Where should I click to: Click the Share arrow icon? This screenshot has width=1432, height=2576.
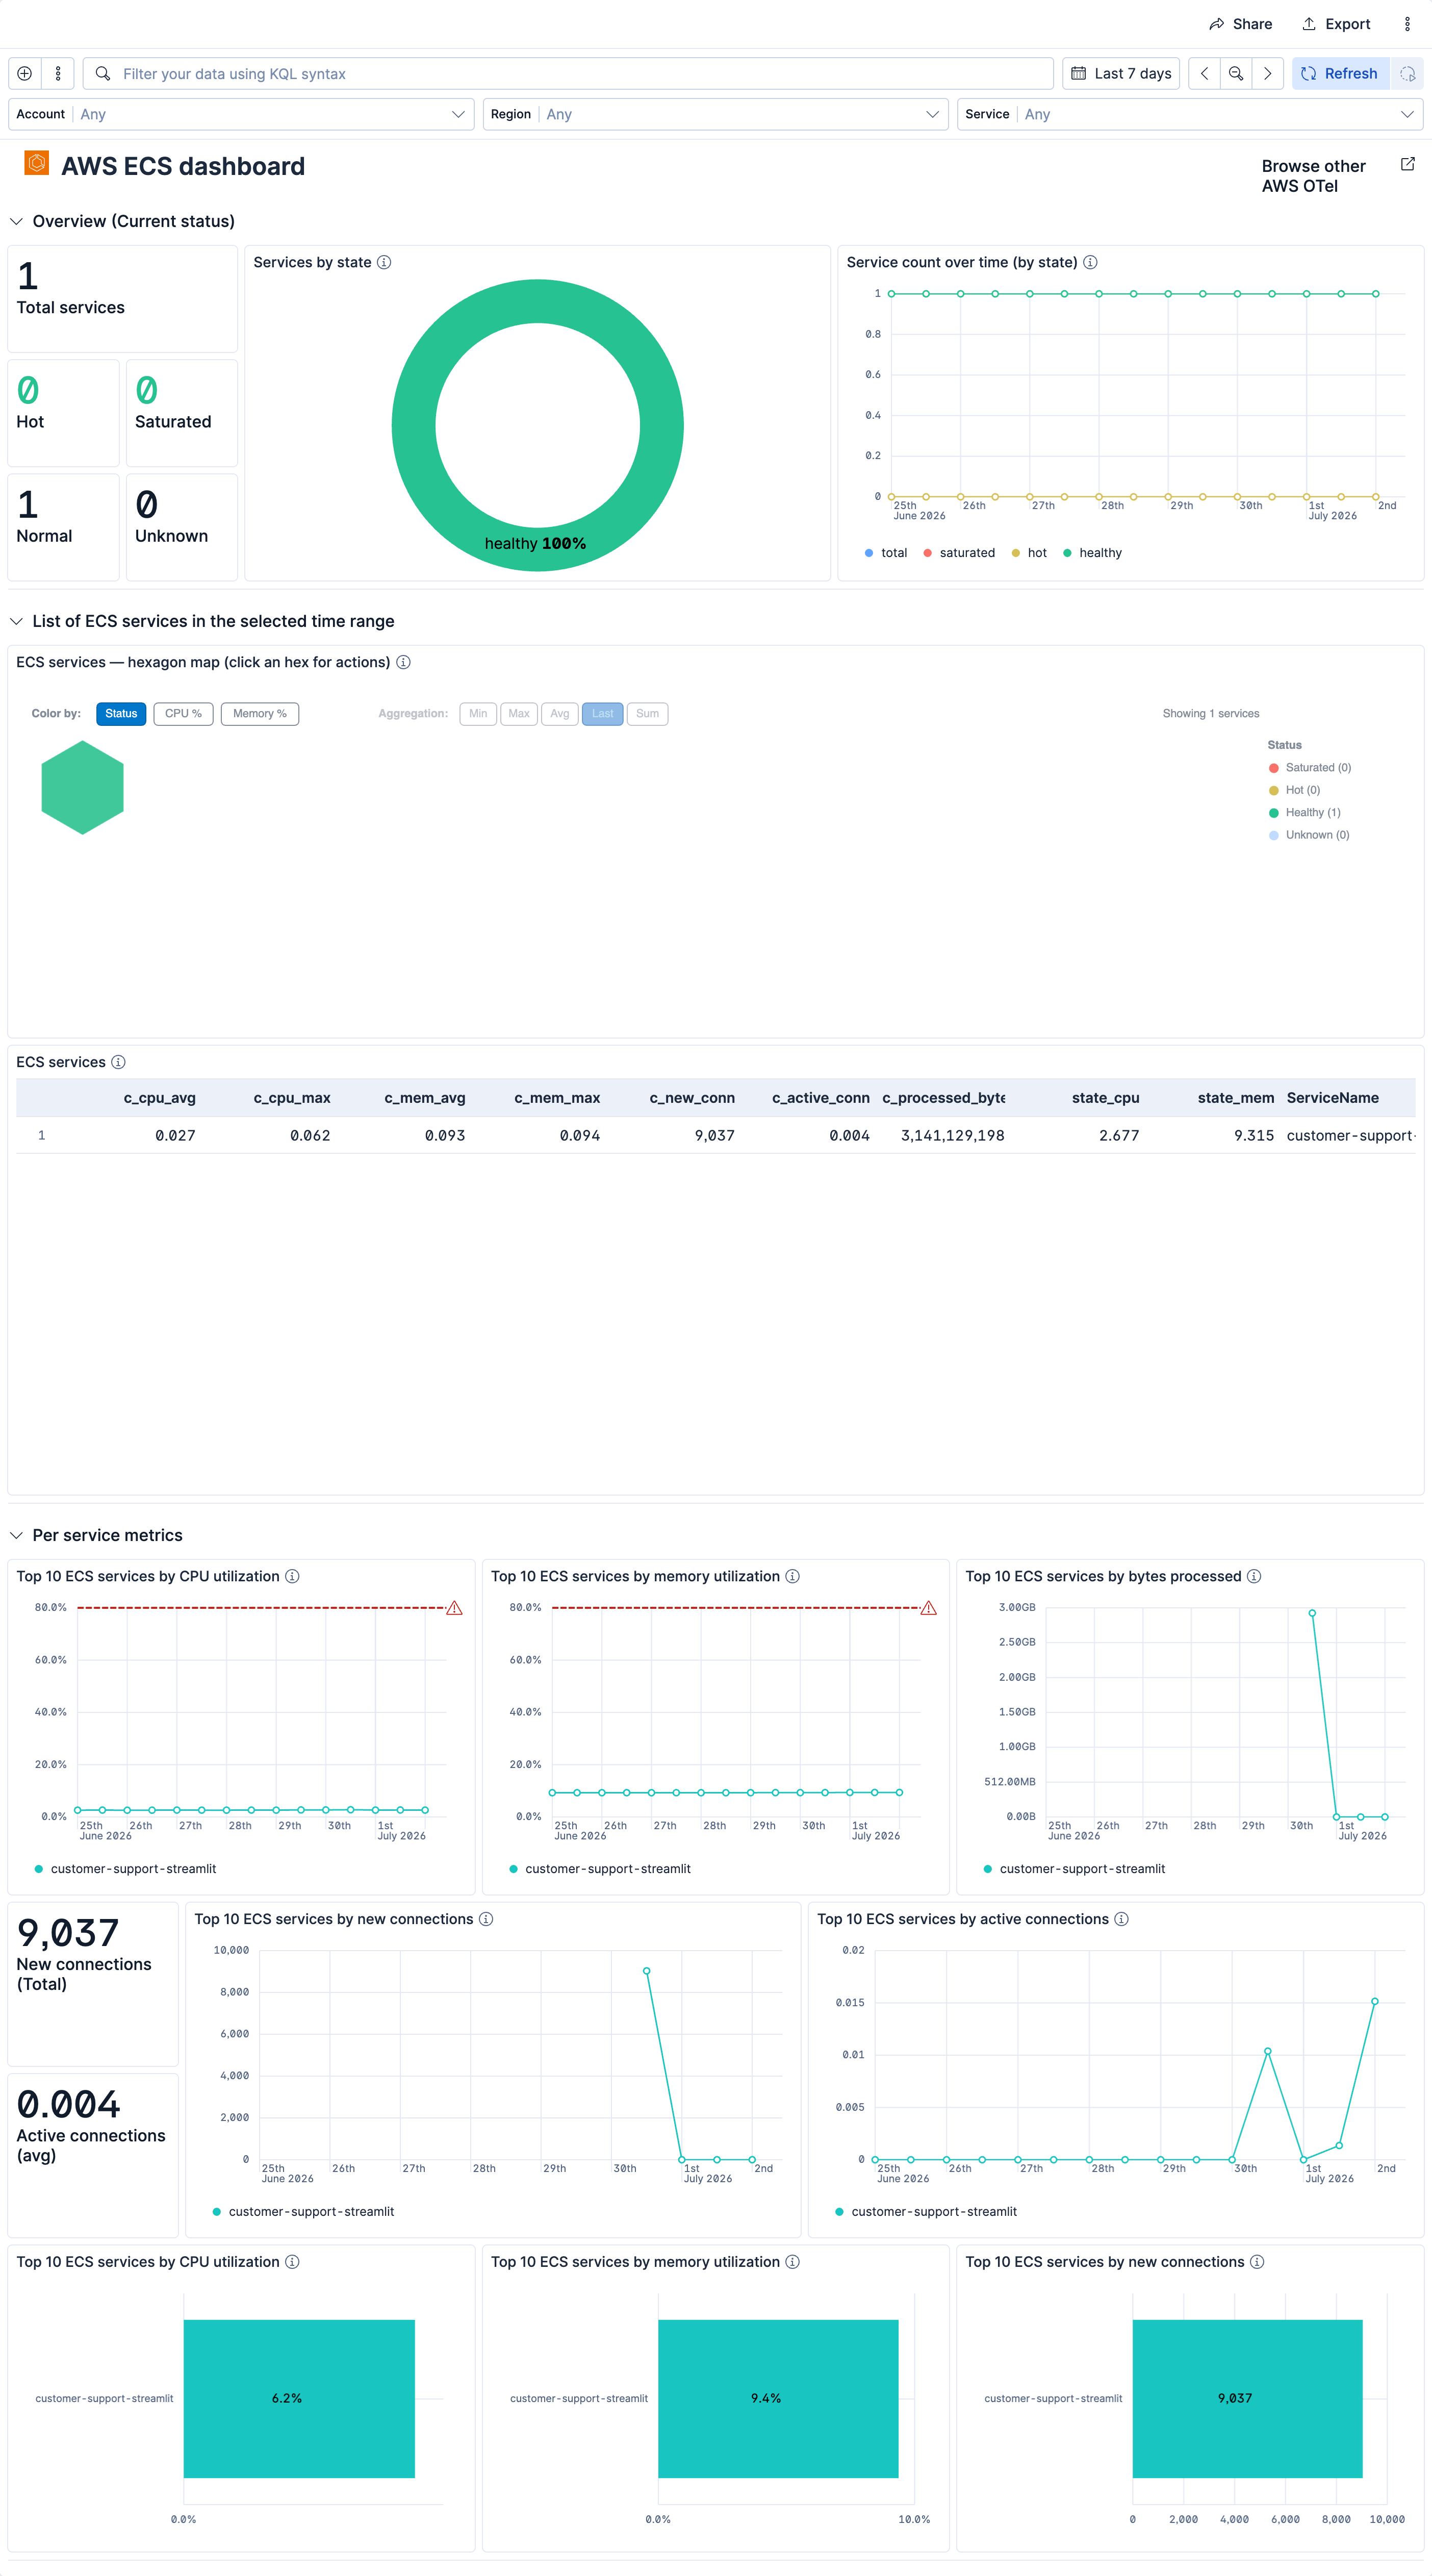[1216, 24]
